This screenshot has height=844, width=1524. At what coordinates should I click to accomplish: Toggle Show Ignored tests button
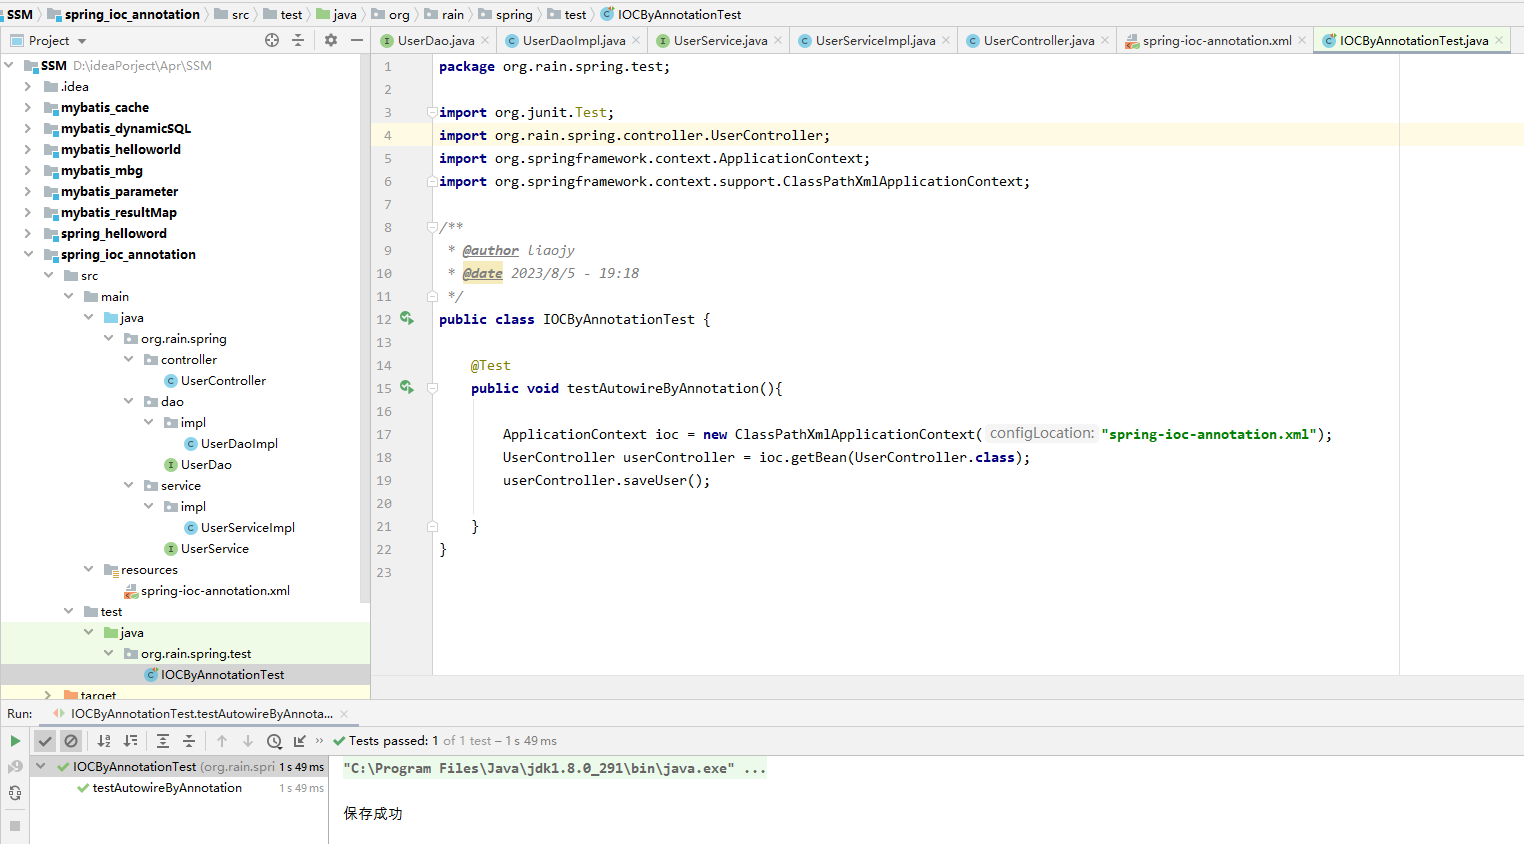(71, 741)
